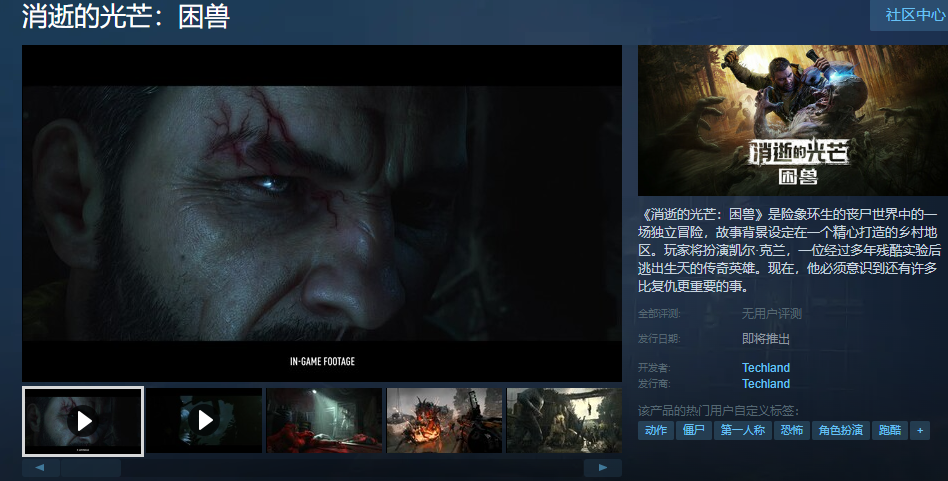Click the right arrow of thumbnail strip
The height and width of the screenshot is (481, 948).
603,468
